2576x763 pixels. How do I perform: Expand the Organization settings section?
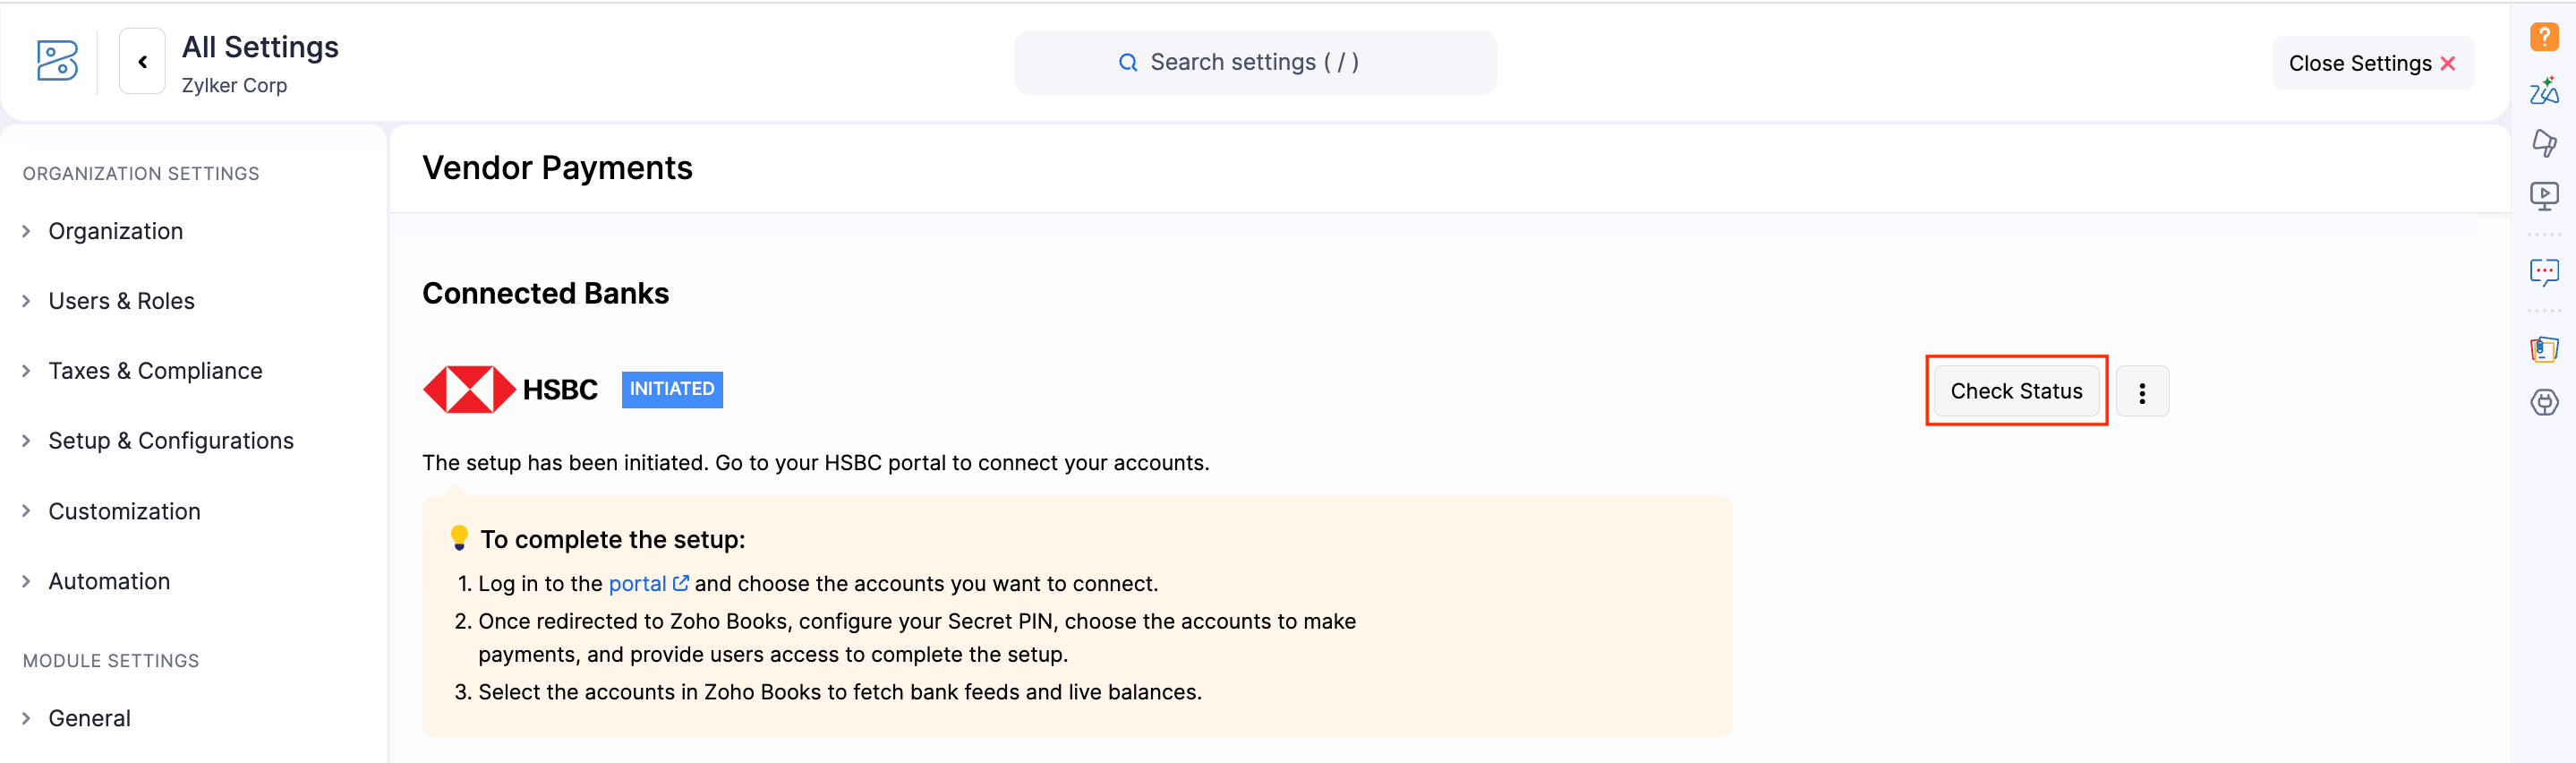click(x=115, y=231)
